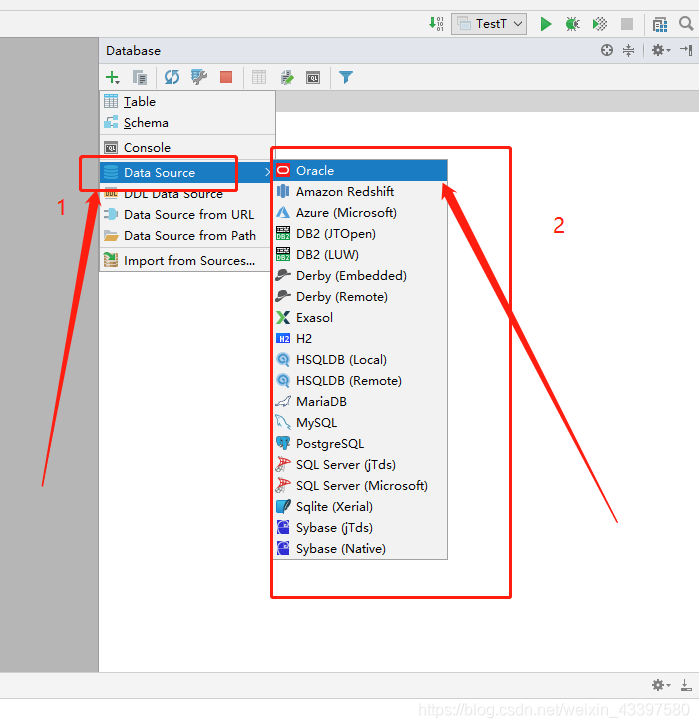Choose DB2 (JTOpen) driver
699x728 pixels.
(361, 234)
